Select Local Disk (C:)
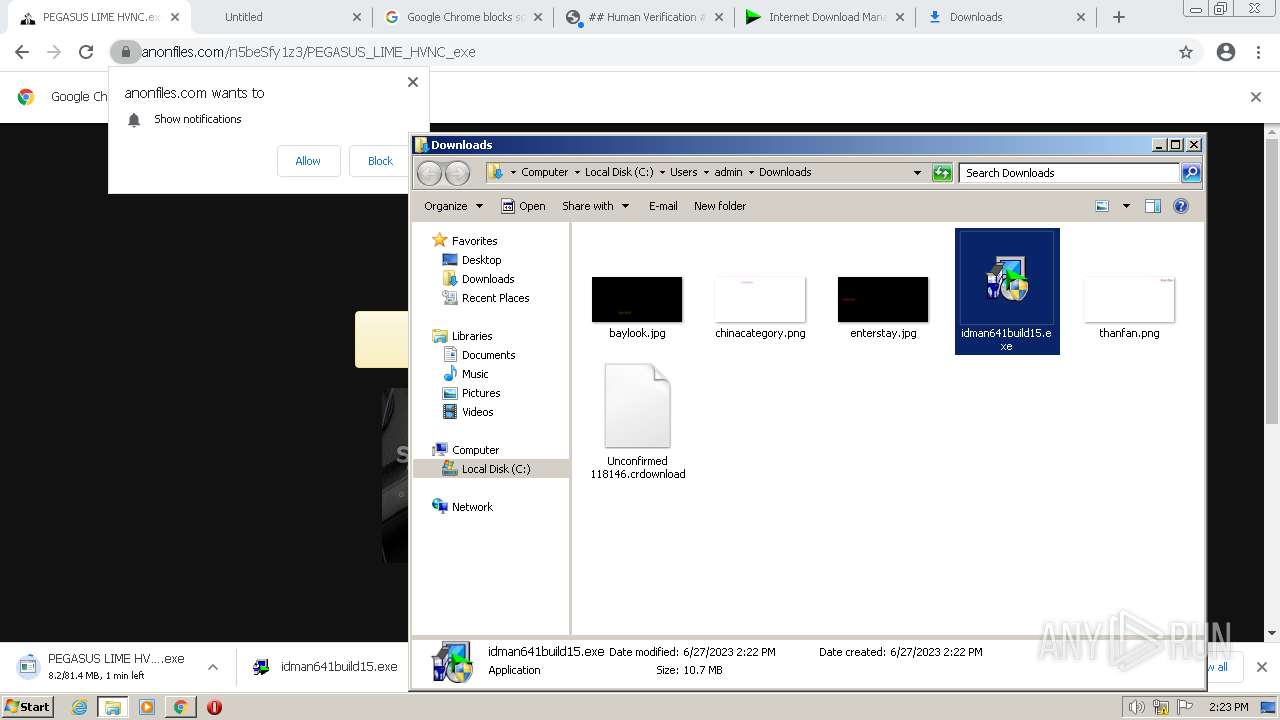Screen dimensions: 1280x720 tap(496, 469)
